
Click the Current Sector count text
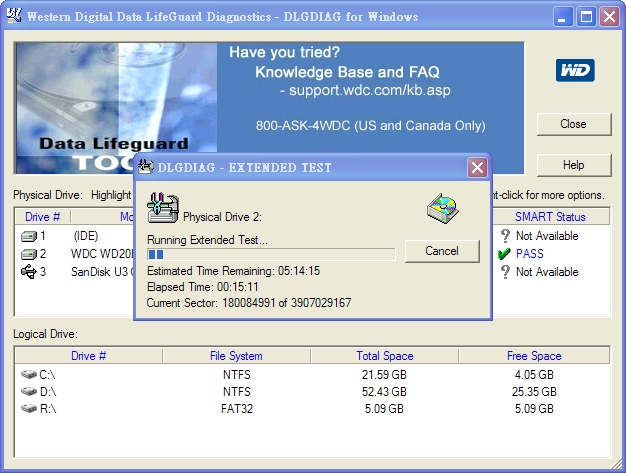[249, 303]
